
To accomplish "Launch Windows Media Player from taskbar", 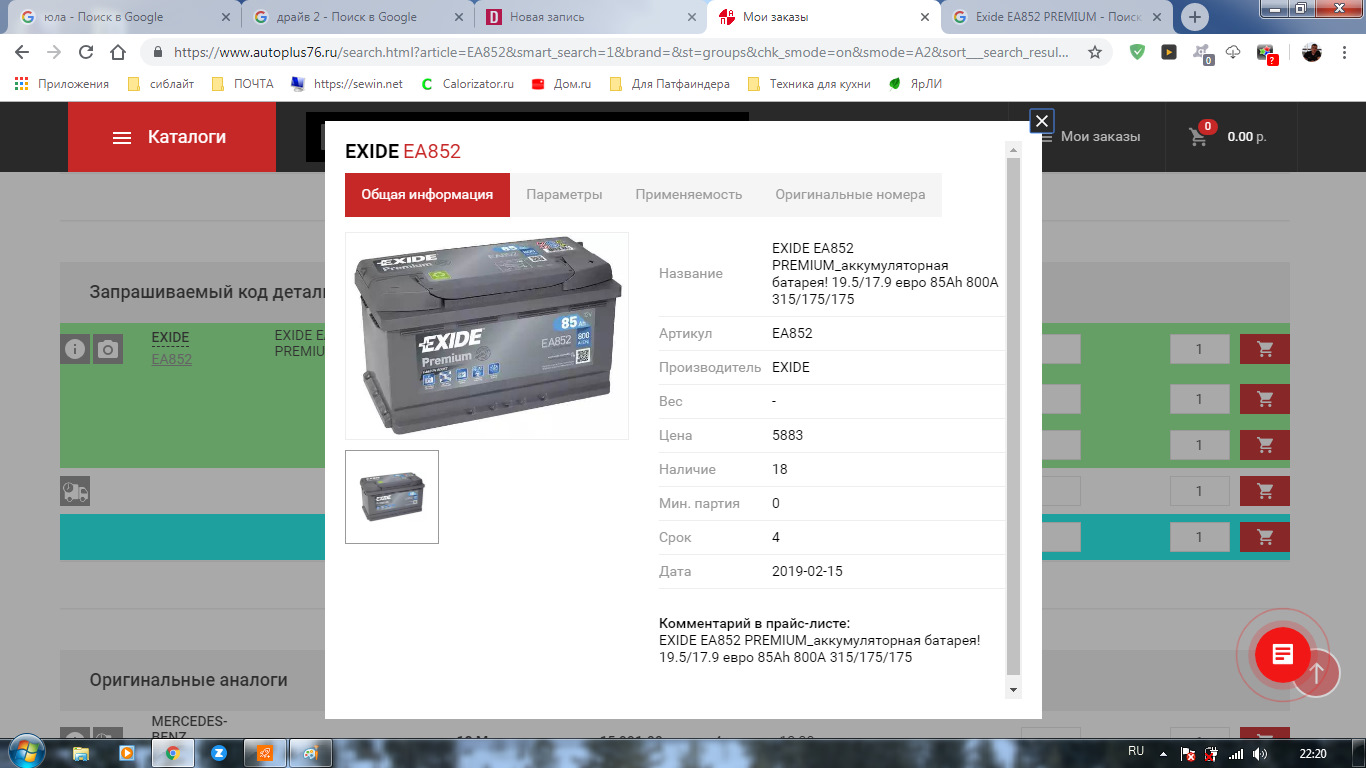I will (x=127, y=753).
